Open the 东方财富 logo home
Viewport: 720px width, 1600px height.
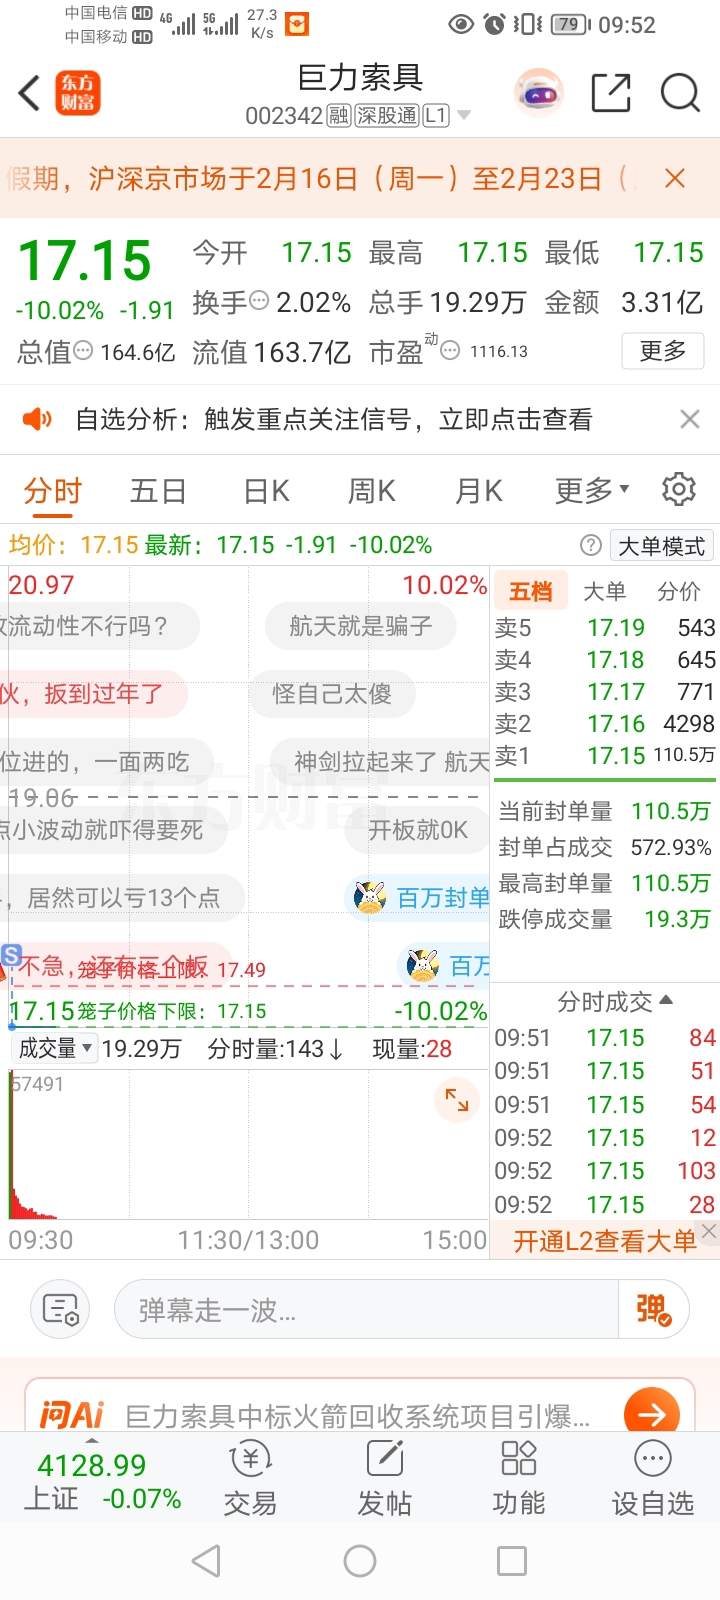point(77,94)
